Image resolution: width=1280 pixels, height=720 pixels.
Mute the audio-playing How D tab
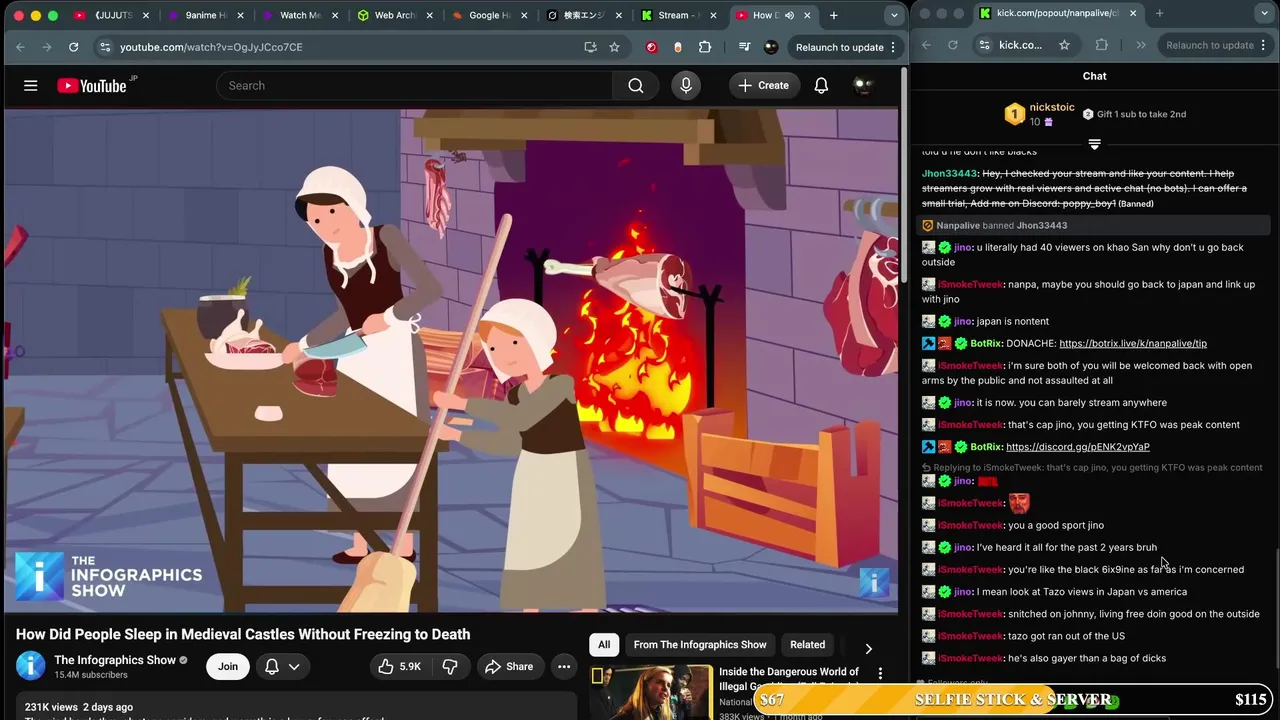coord(790,15)
